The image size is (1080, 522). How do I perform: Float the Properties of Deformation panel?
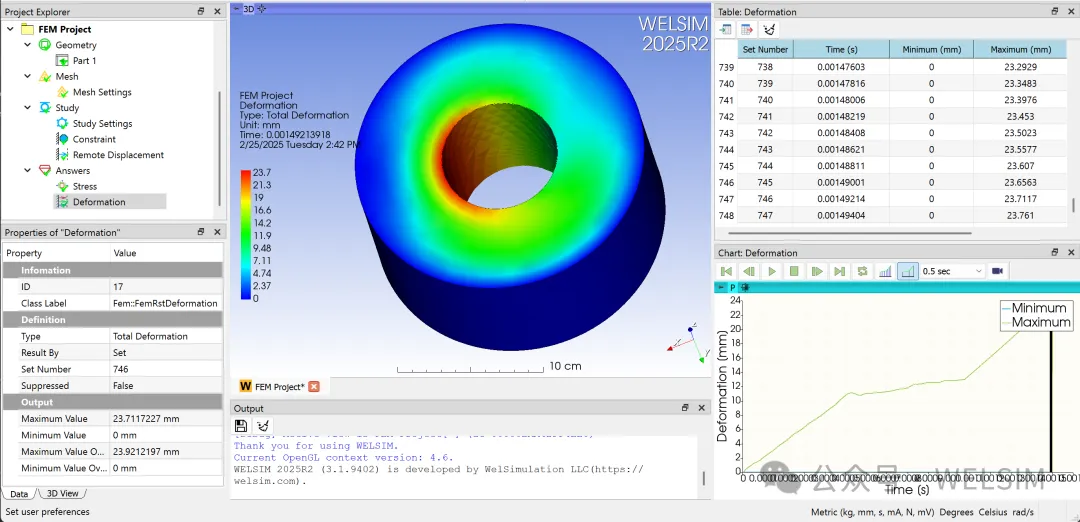pos(201,232)
